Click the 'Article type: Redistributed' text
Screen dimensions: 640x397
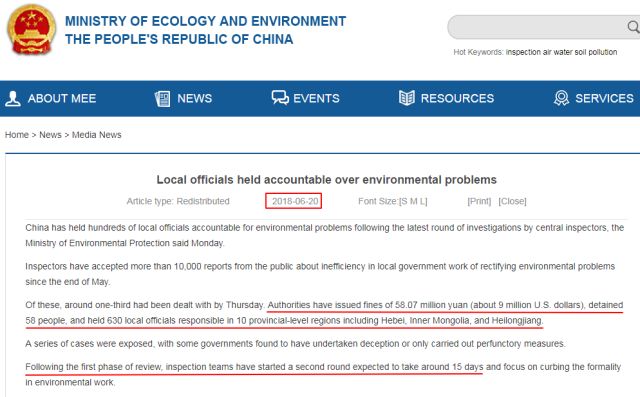click(178, 201)
